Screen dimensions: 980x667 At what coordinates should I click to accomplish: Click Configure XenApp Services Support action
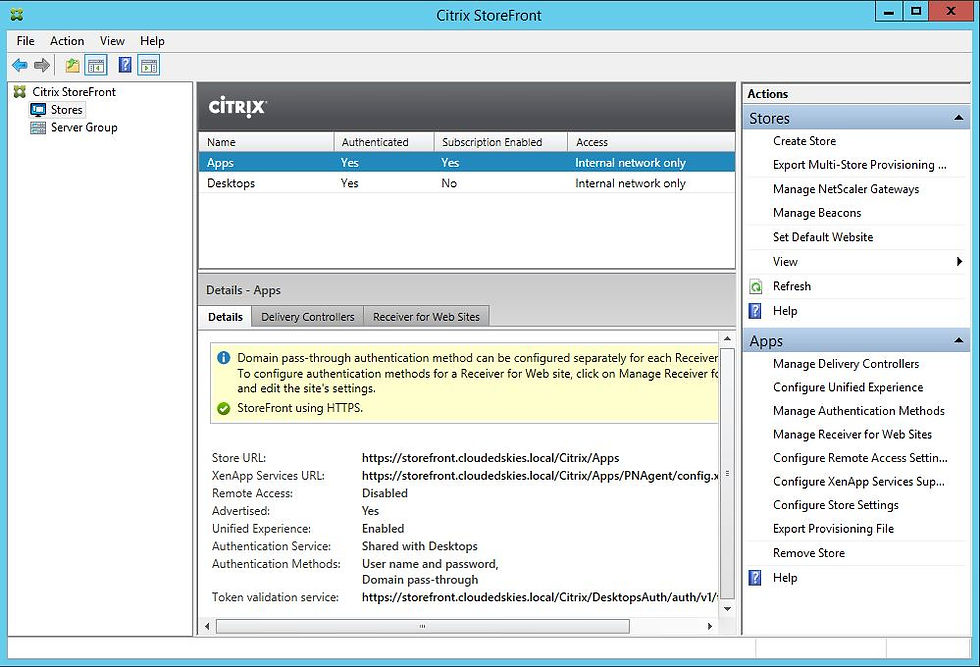click(859, 481)
